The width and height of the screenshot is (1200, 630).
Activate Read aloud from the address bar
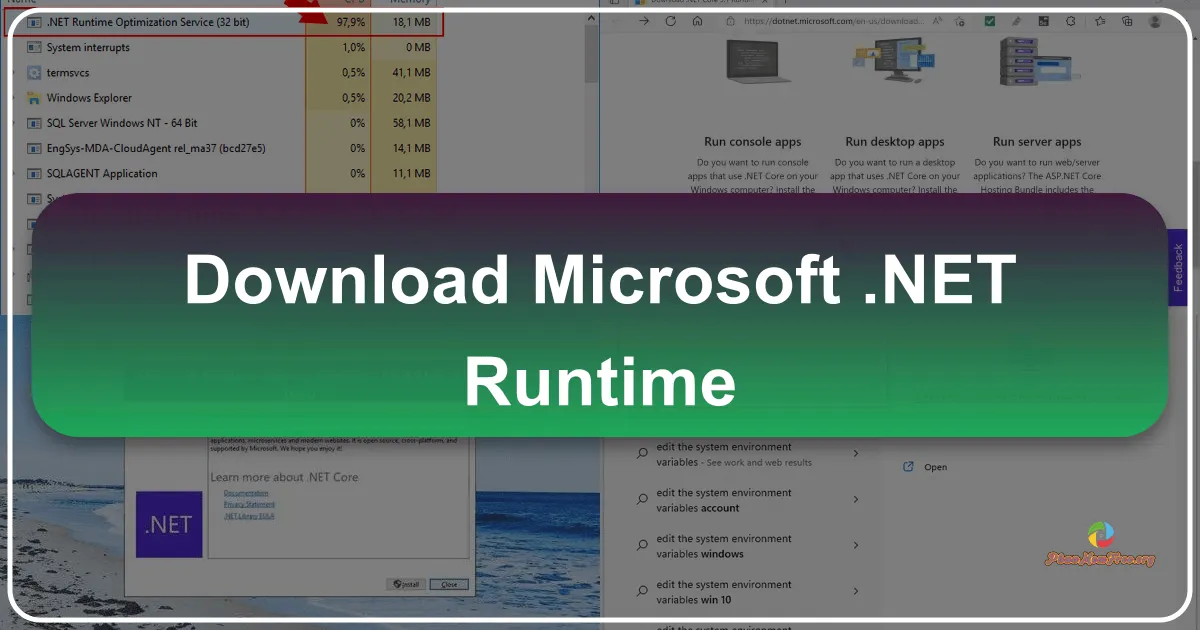[x=936, y=20]
